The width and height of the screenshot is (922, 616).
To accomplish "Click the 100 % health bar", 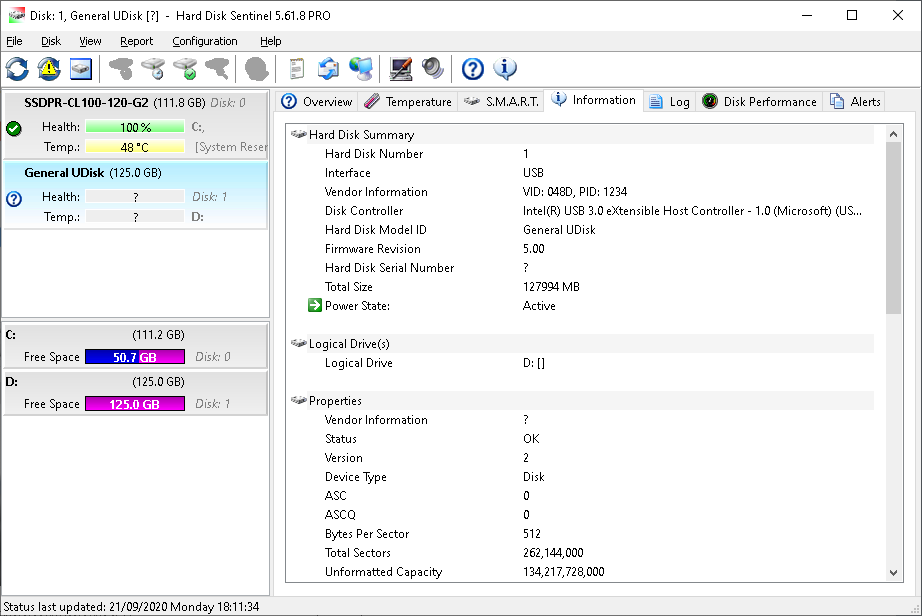I will click(x=135, y=127).
